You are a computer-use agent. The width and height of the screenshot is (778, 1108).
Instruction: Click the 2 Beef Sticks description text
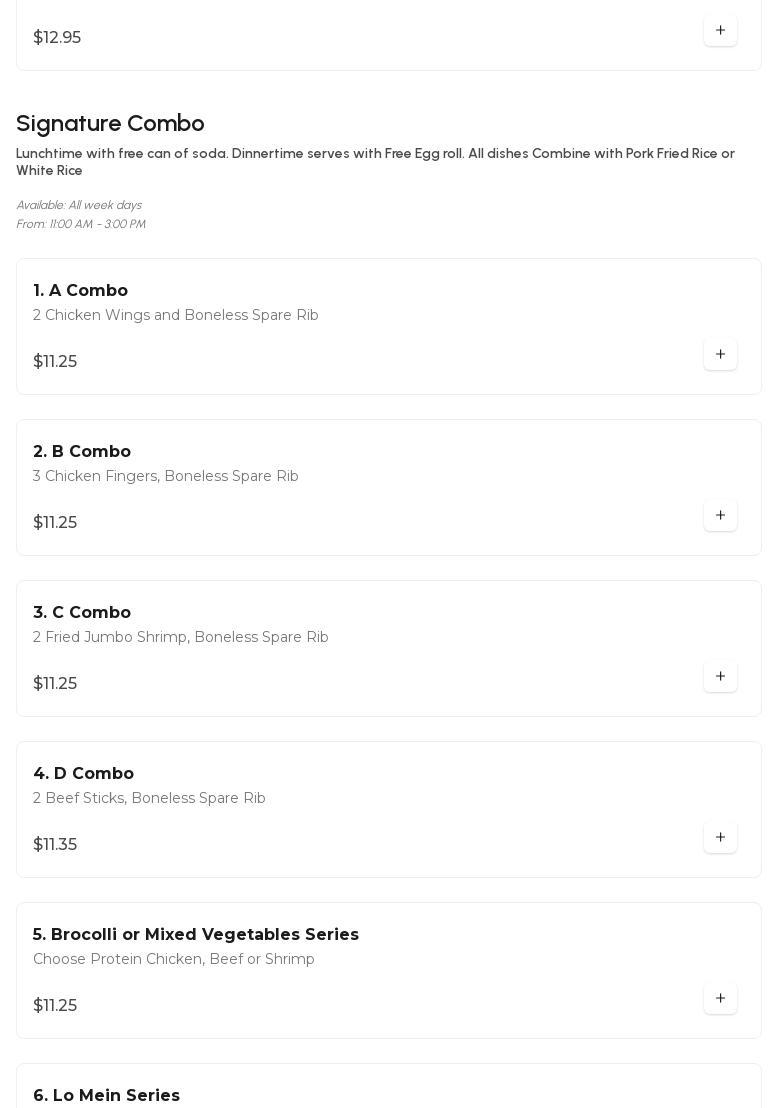coord(149,798)
